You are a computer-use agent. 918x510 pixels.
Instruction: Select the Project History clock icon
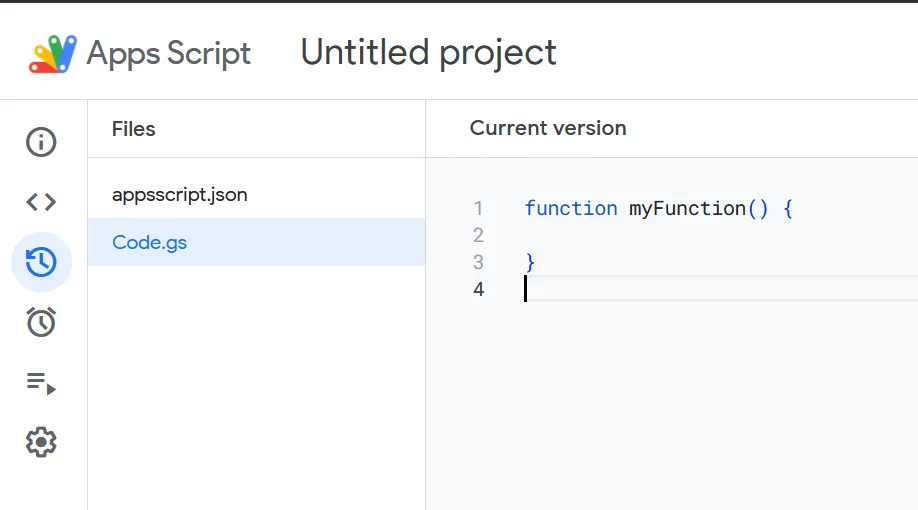pyautogui.click(x=41, y=262)
